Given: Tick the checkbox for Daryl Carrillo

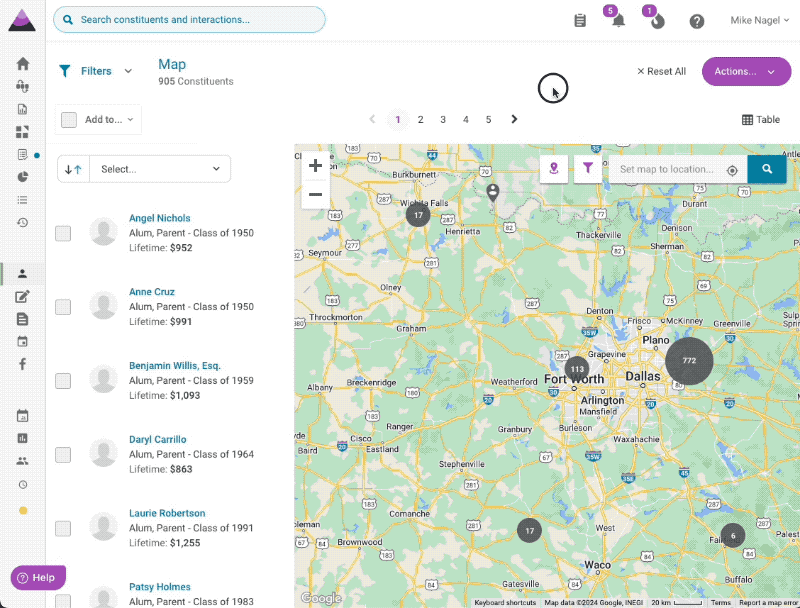Looking at the screenshot, I should click(x=63, y=455).
